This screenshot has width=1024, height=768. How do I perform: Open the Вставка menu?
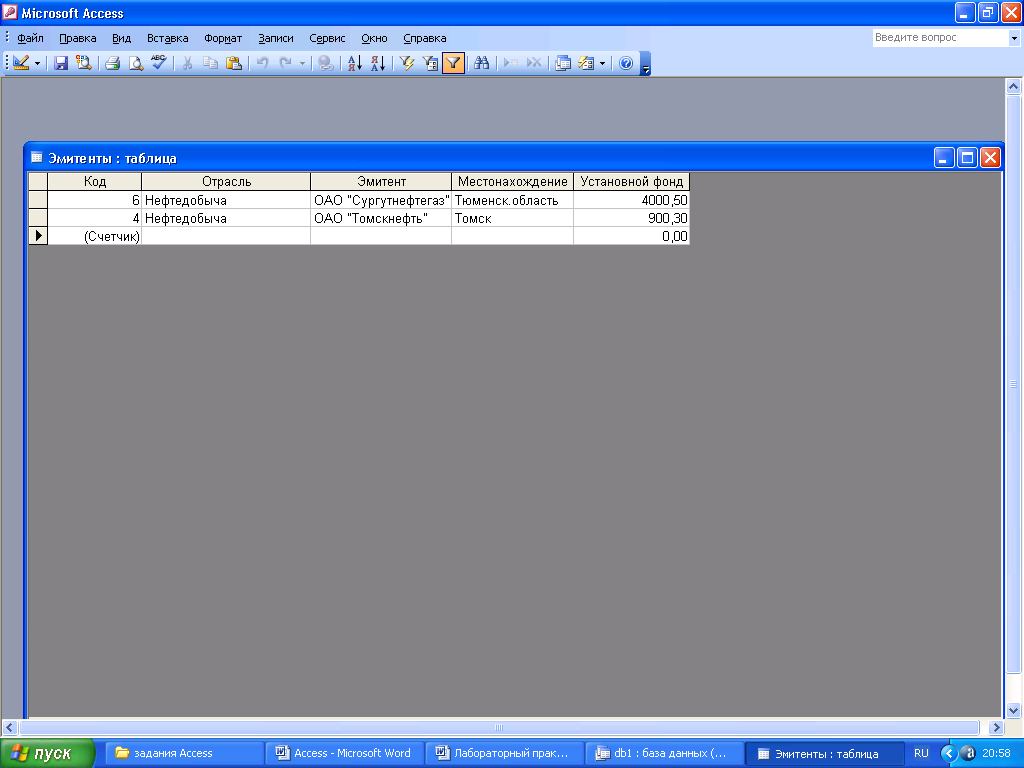click(167, 39)
